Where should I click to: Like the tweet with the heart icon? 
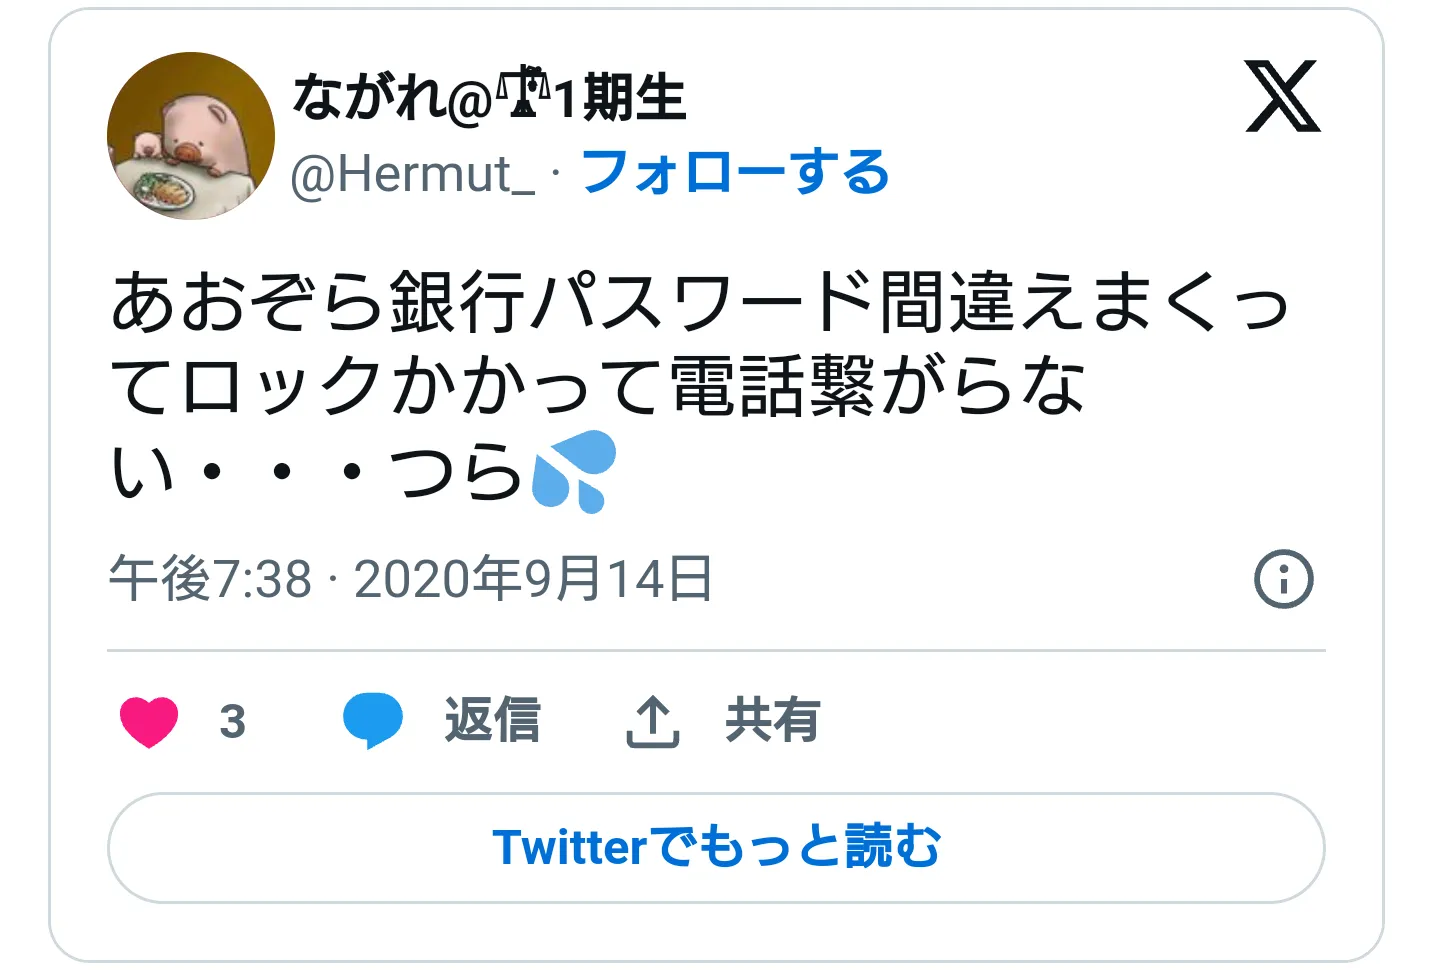[149, 721]
